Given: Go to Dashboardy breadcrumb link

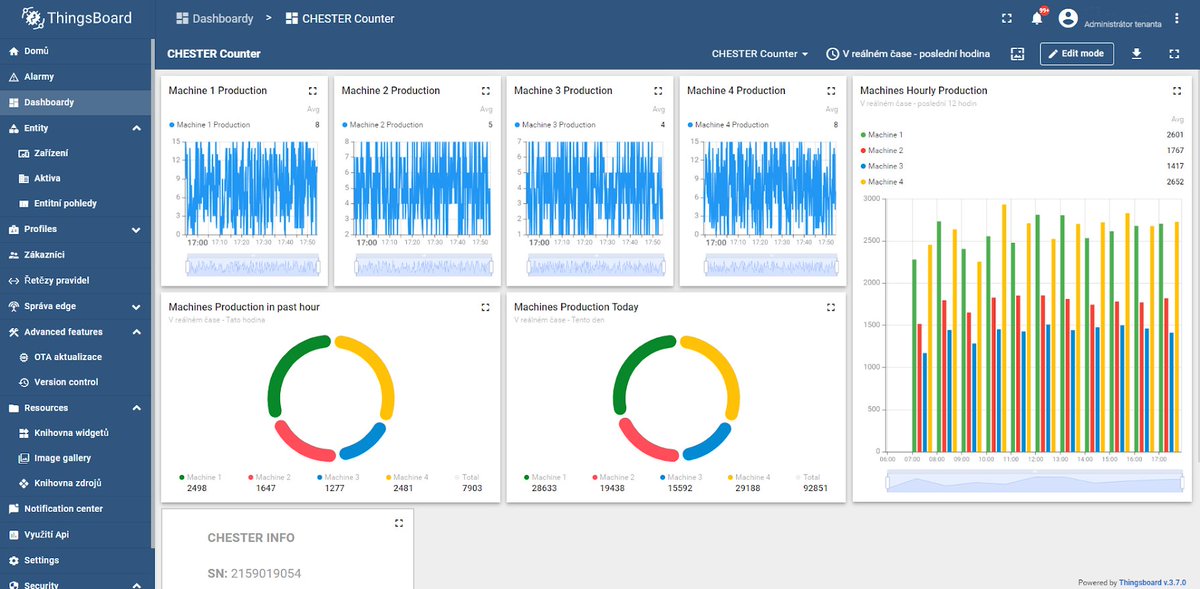Looking at the screenshot, I should pyautogui.click(x=215, y=18).
